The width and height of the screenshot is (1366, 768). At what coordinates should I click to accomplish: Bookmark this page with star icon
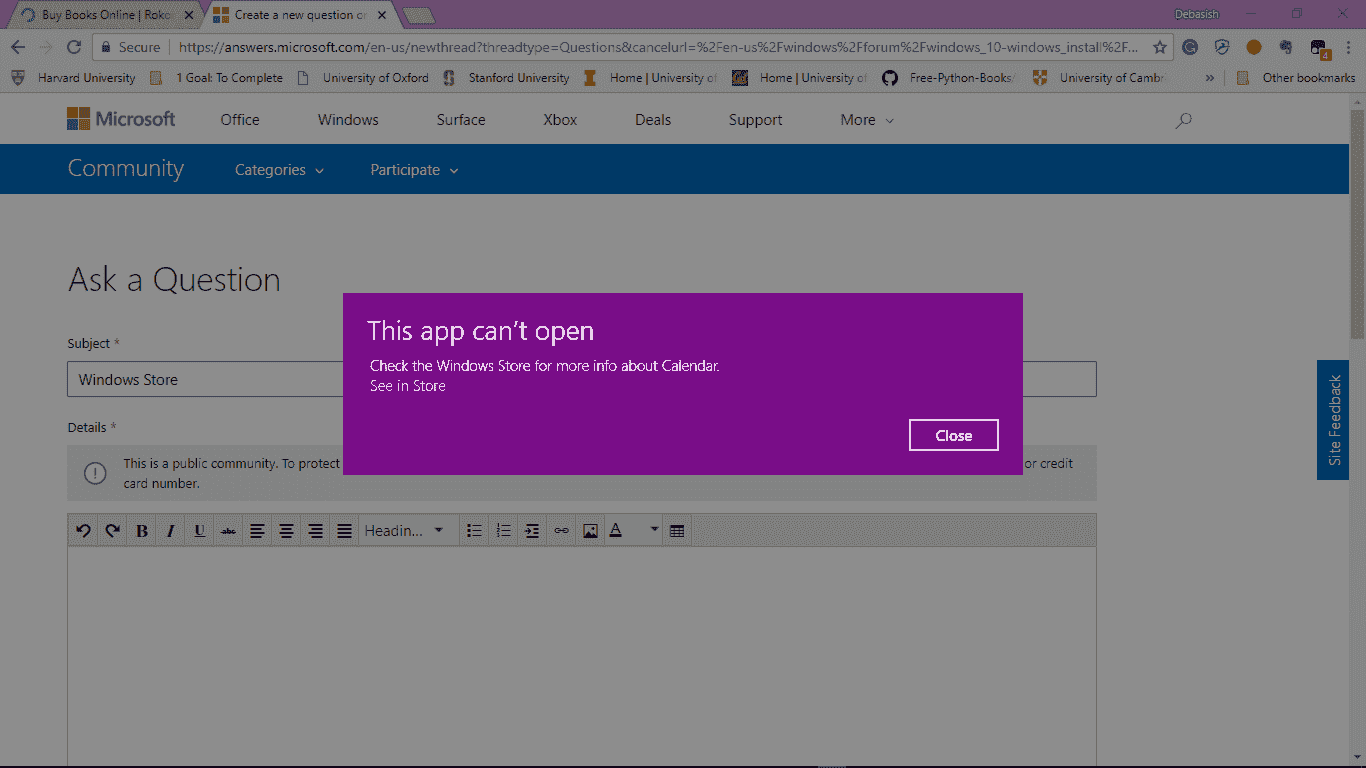(x=1160, y=47)
